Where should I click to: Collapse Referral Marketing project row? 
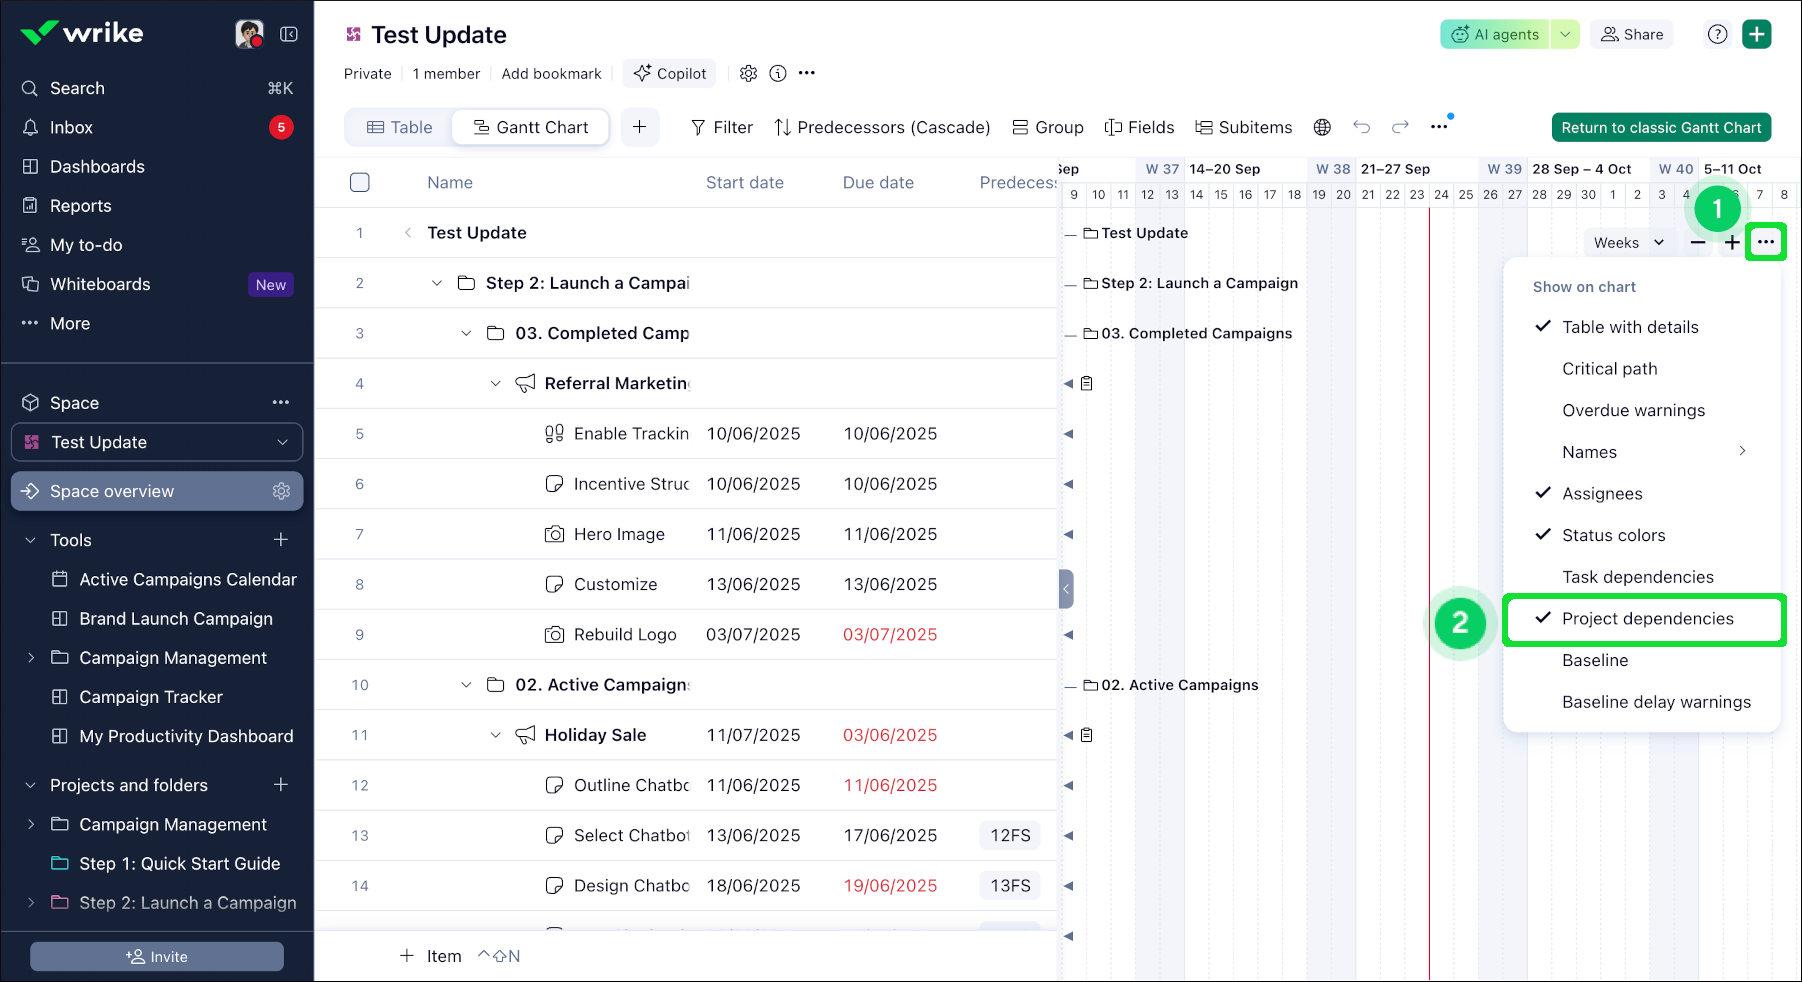click(495, 383)
